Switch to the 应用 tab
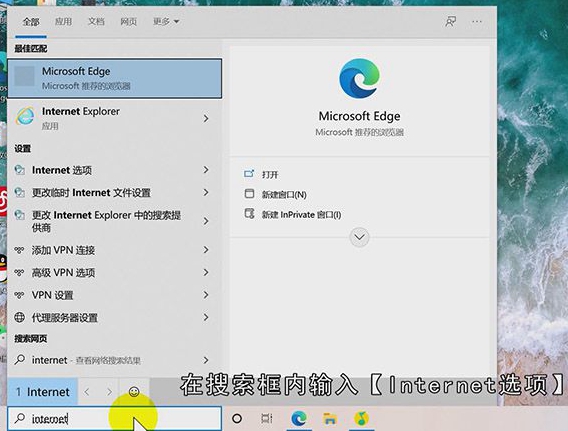The image size is (568, 431). [x=63, y=22]
